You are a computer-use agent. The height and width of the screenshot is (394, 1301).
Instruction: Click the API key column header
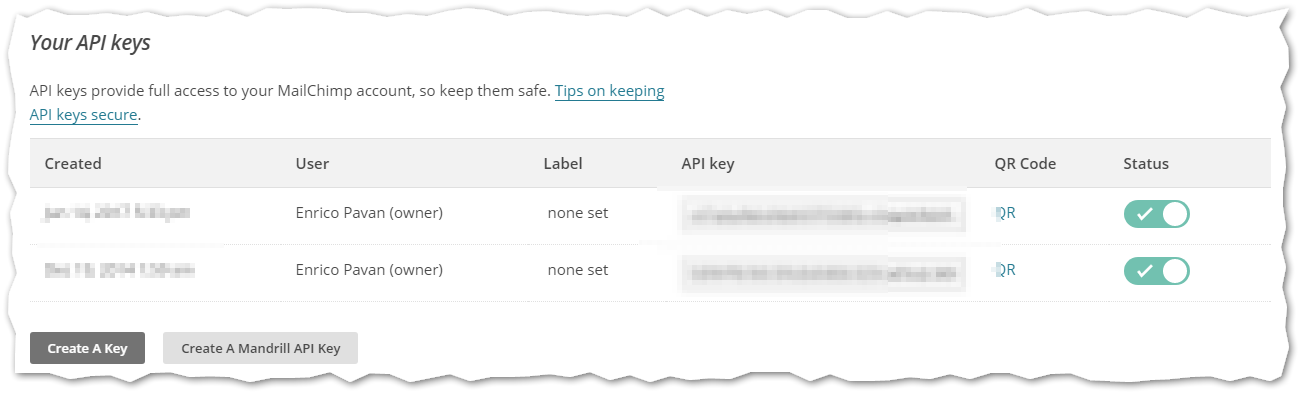click(x=708, y=164)
